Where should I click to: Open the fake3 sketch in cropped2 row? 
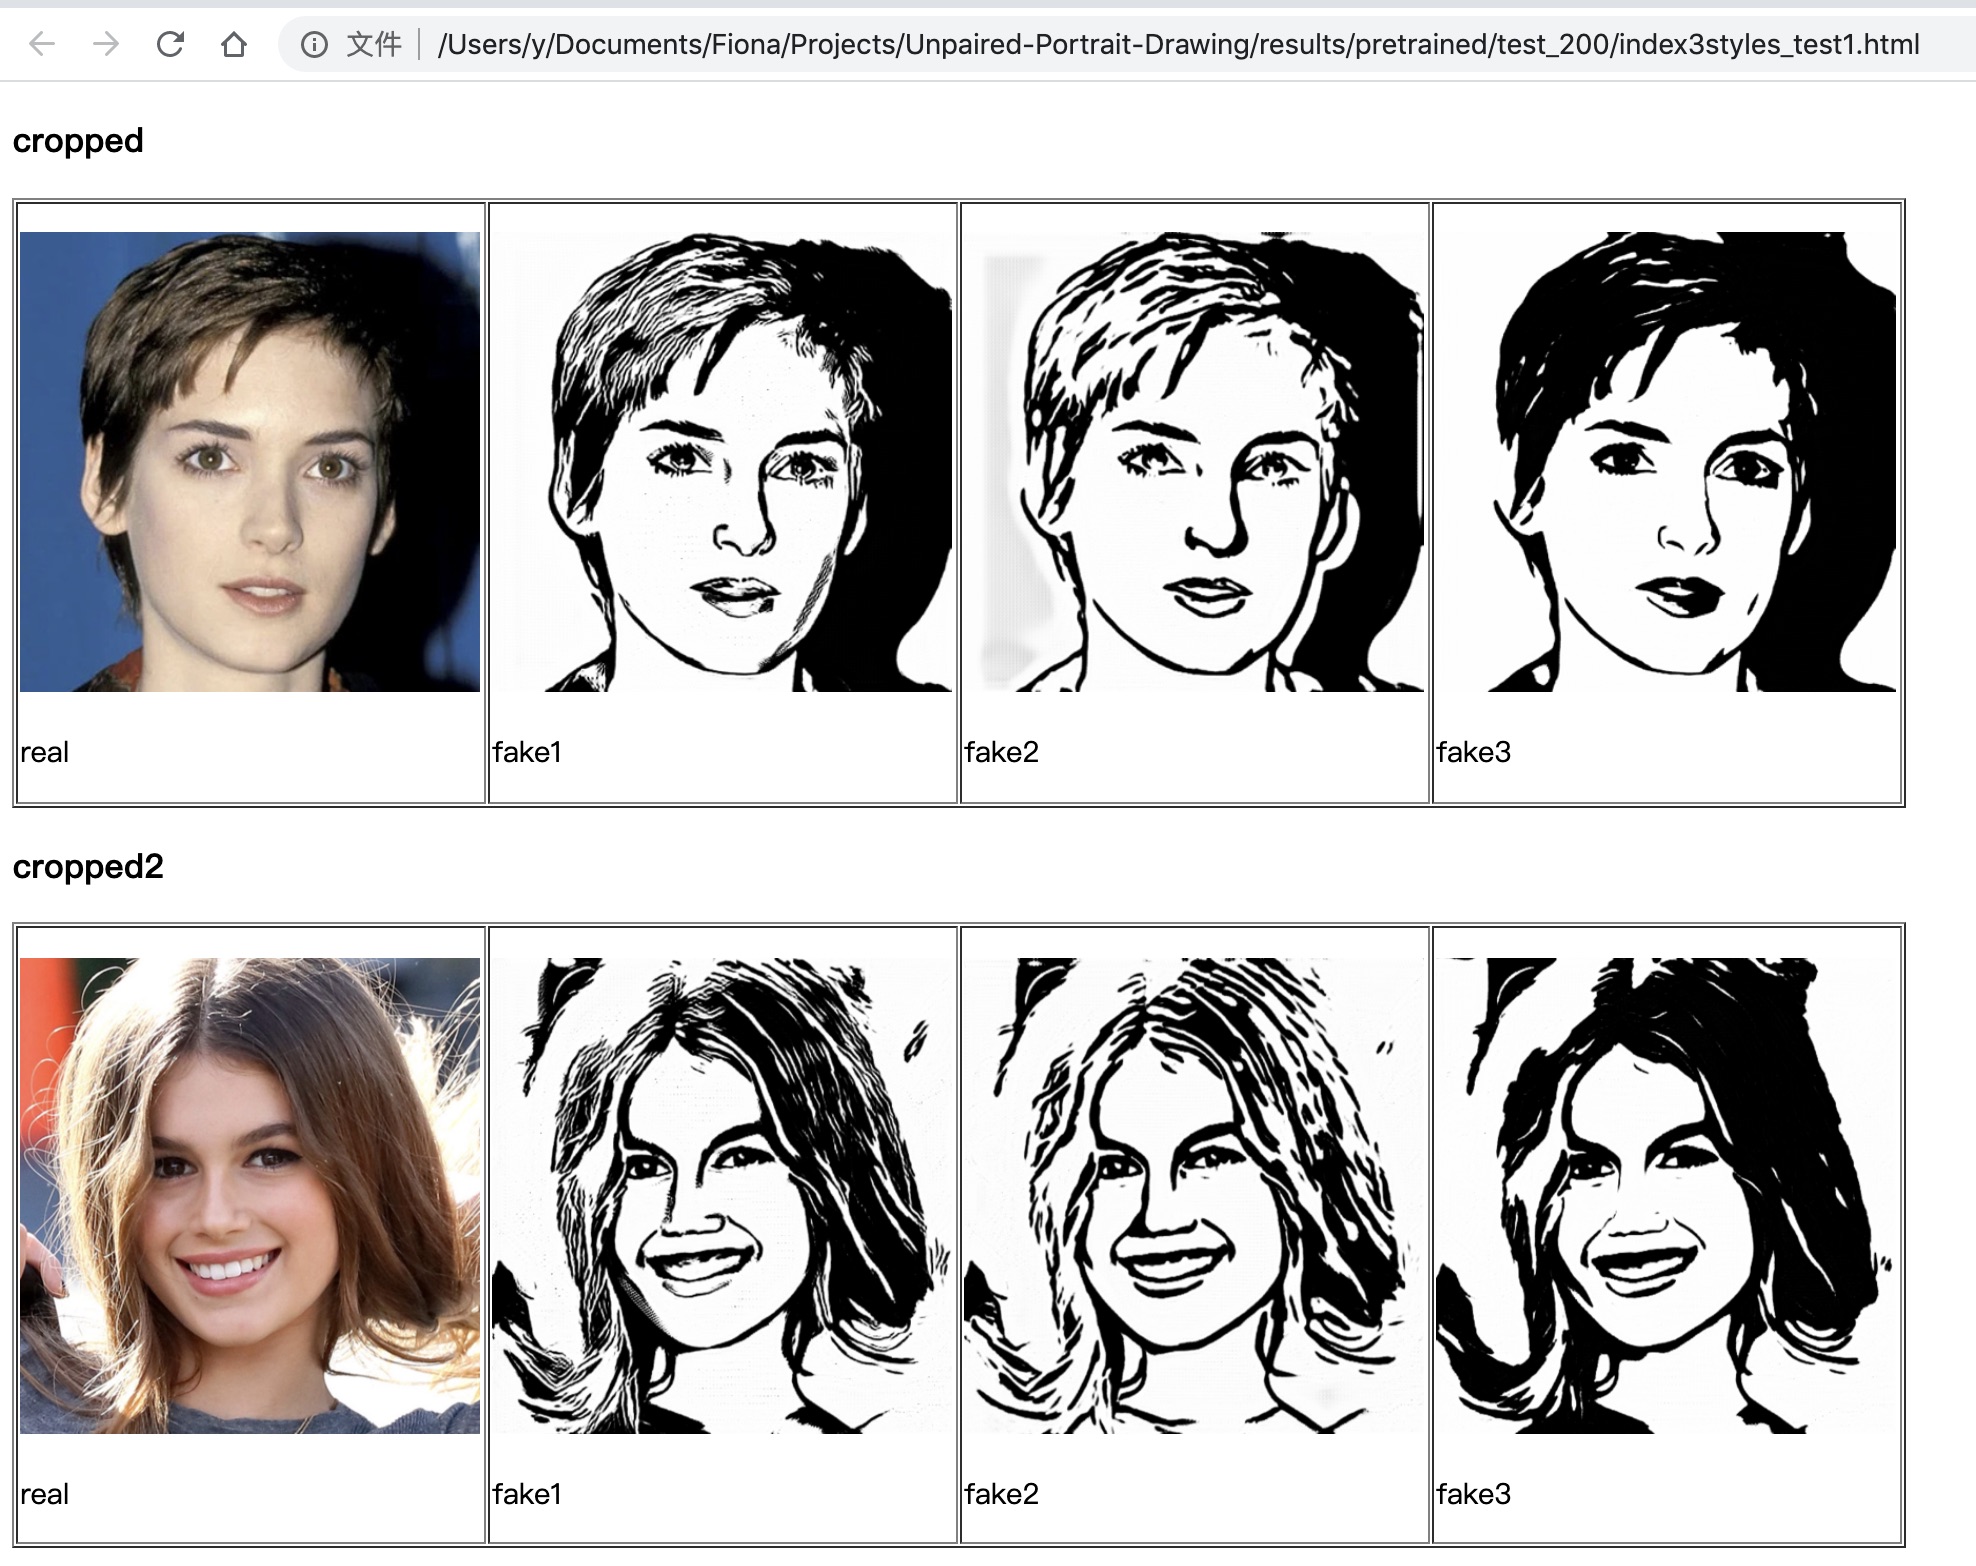1666,1196
